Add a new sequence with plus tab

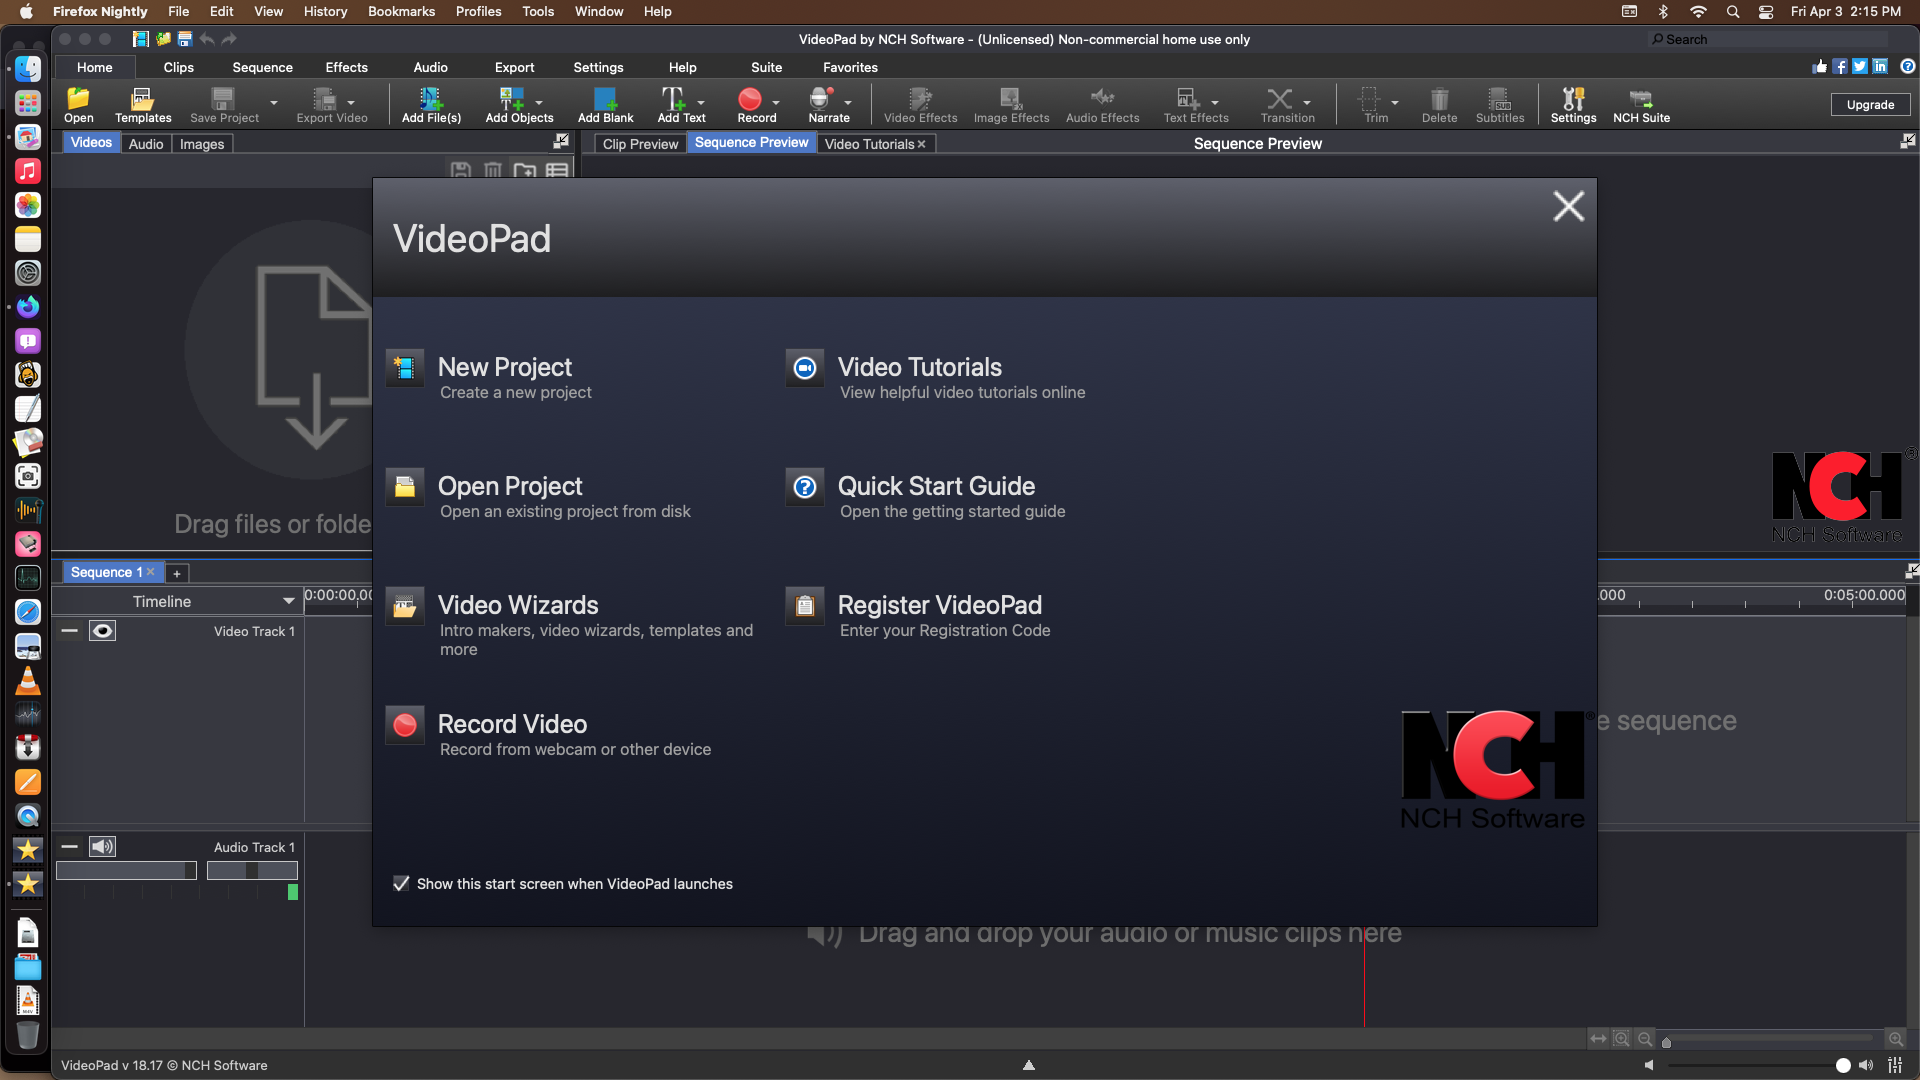(x=177, y=573)
